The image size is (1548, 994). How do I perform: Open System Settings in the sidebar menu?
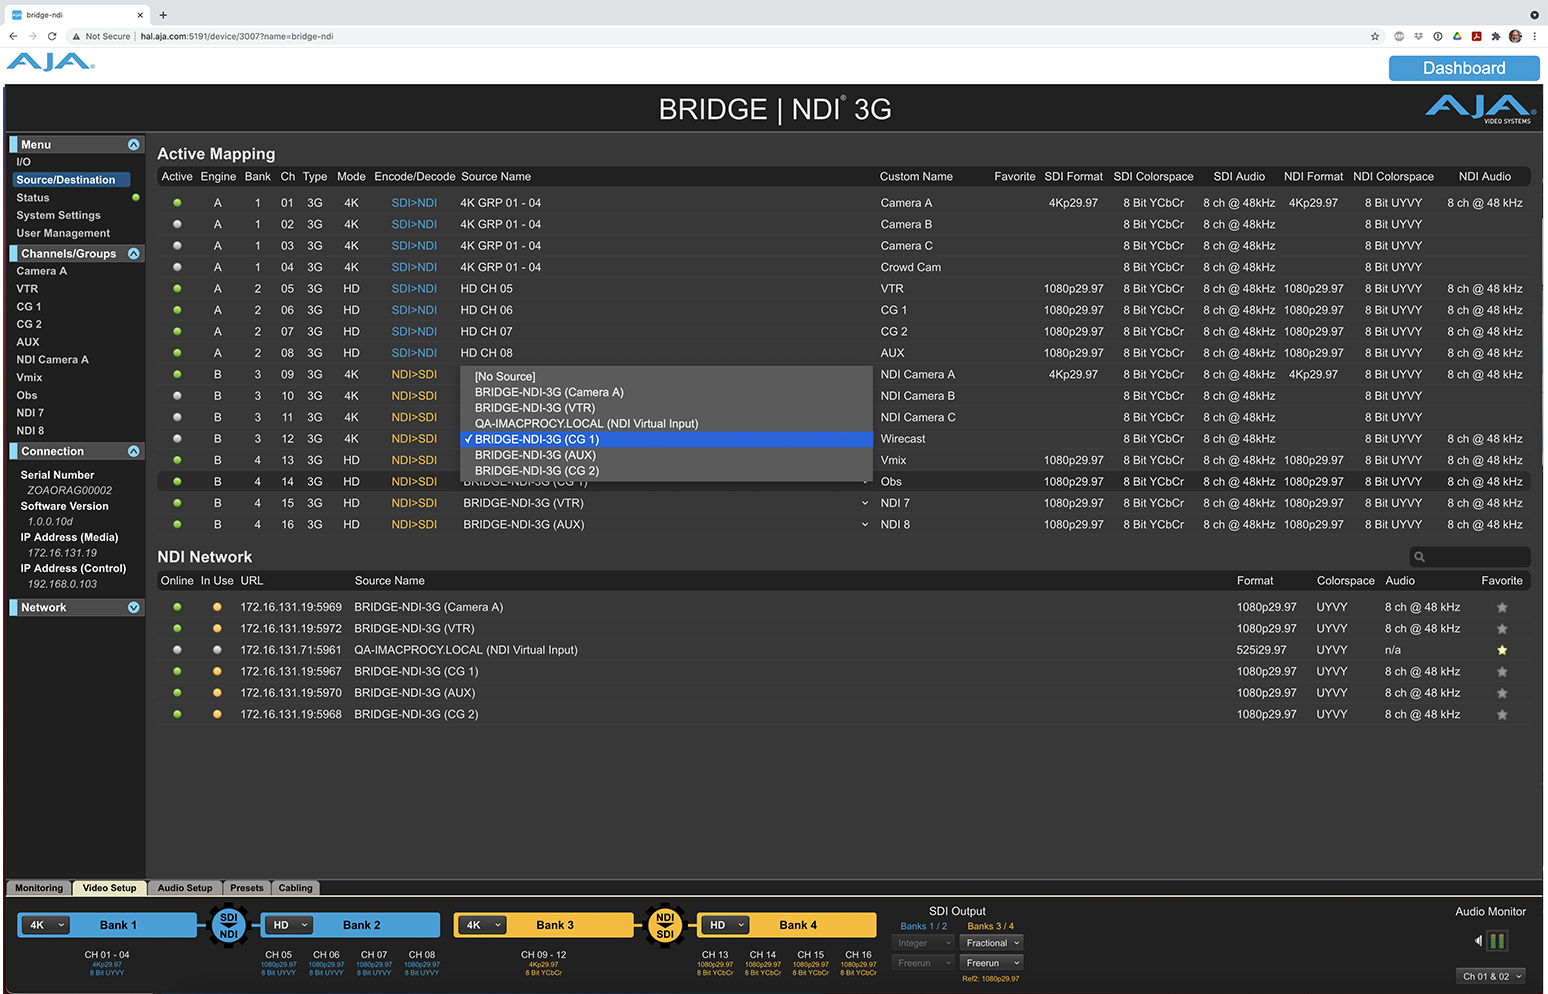(58, 215)
